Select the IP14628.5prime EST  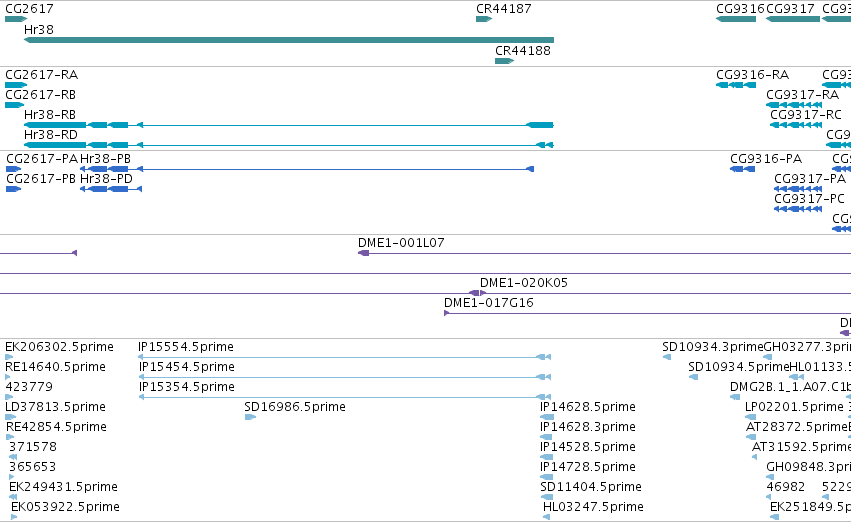point(547,417)
